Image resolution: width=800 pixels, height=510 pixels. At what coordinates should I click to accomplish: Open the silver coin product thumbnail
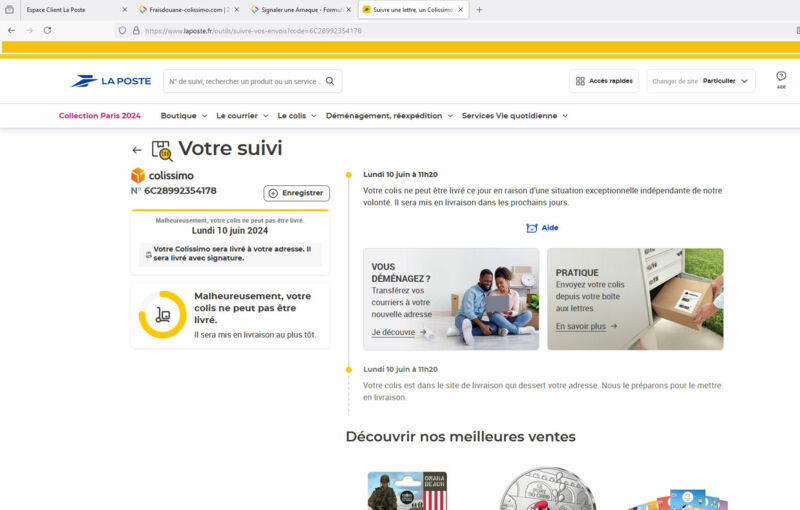(x=547, y=489)
